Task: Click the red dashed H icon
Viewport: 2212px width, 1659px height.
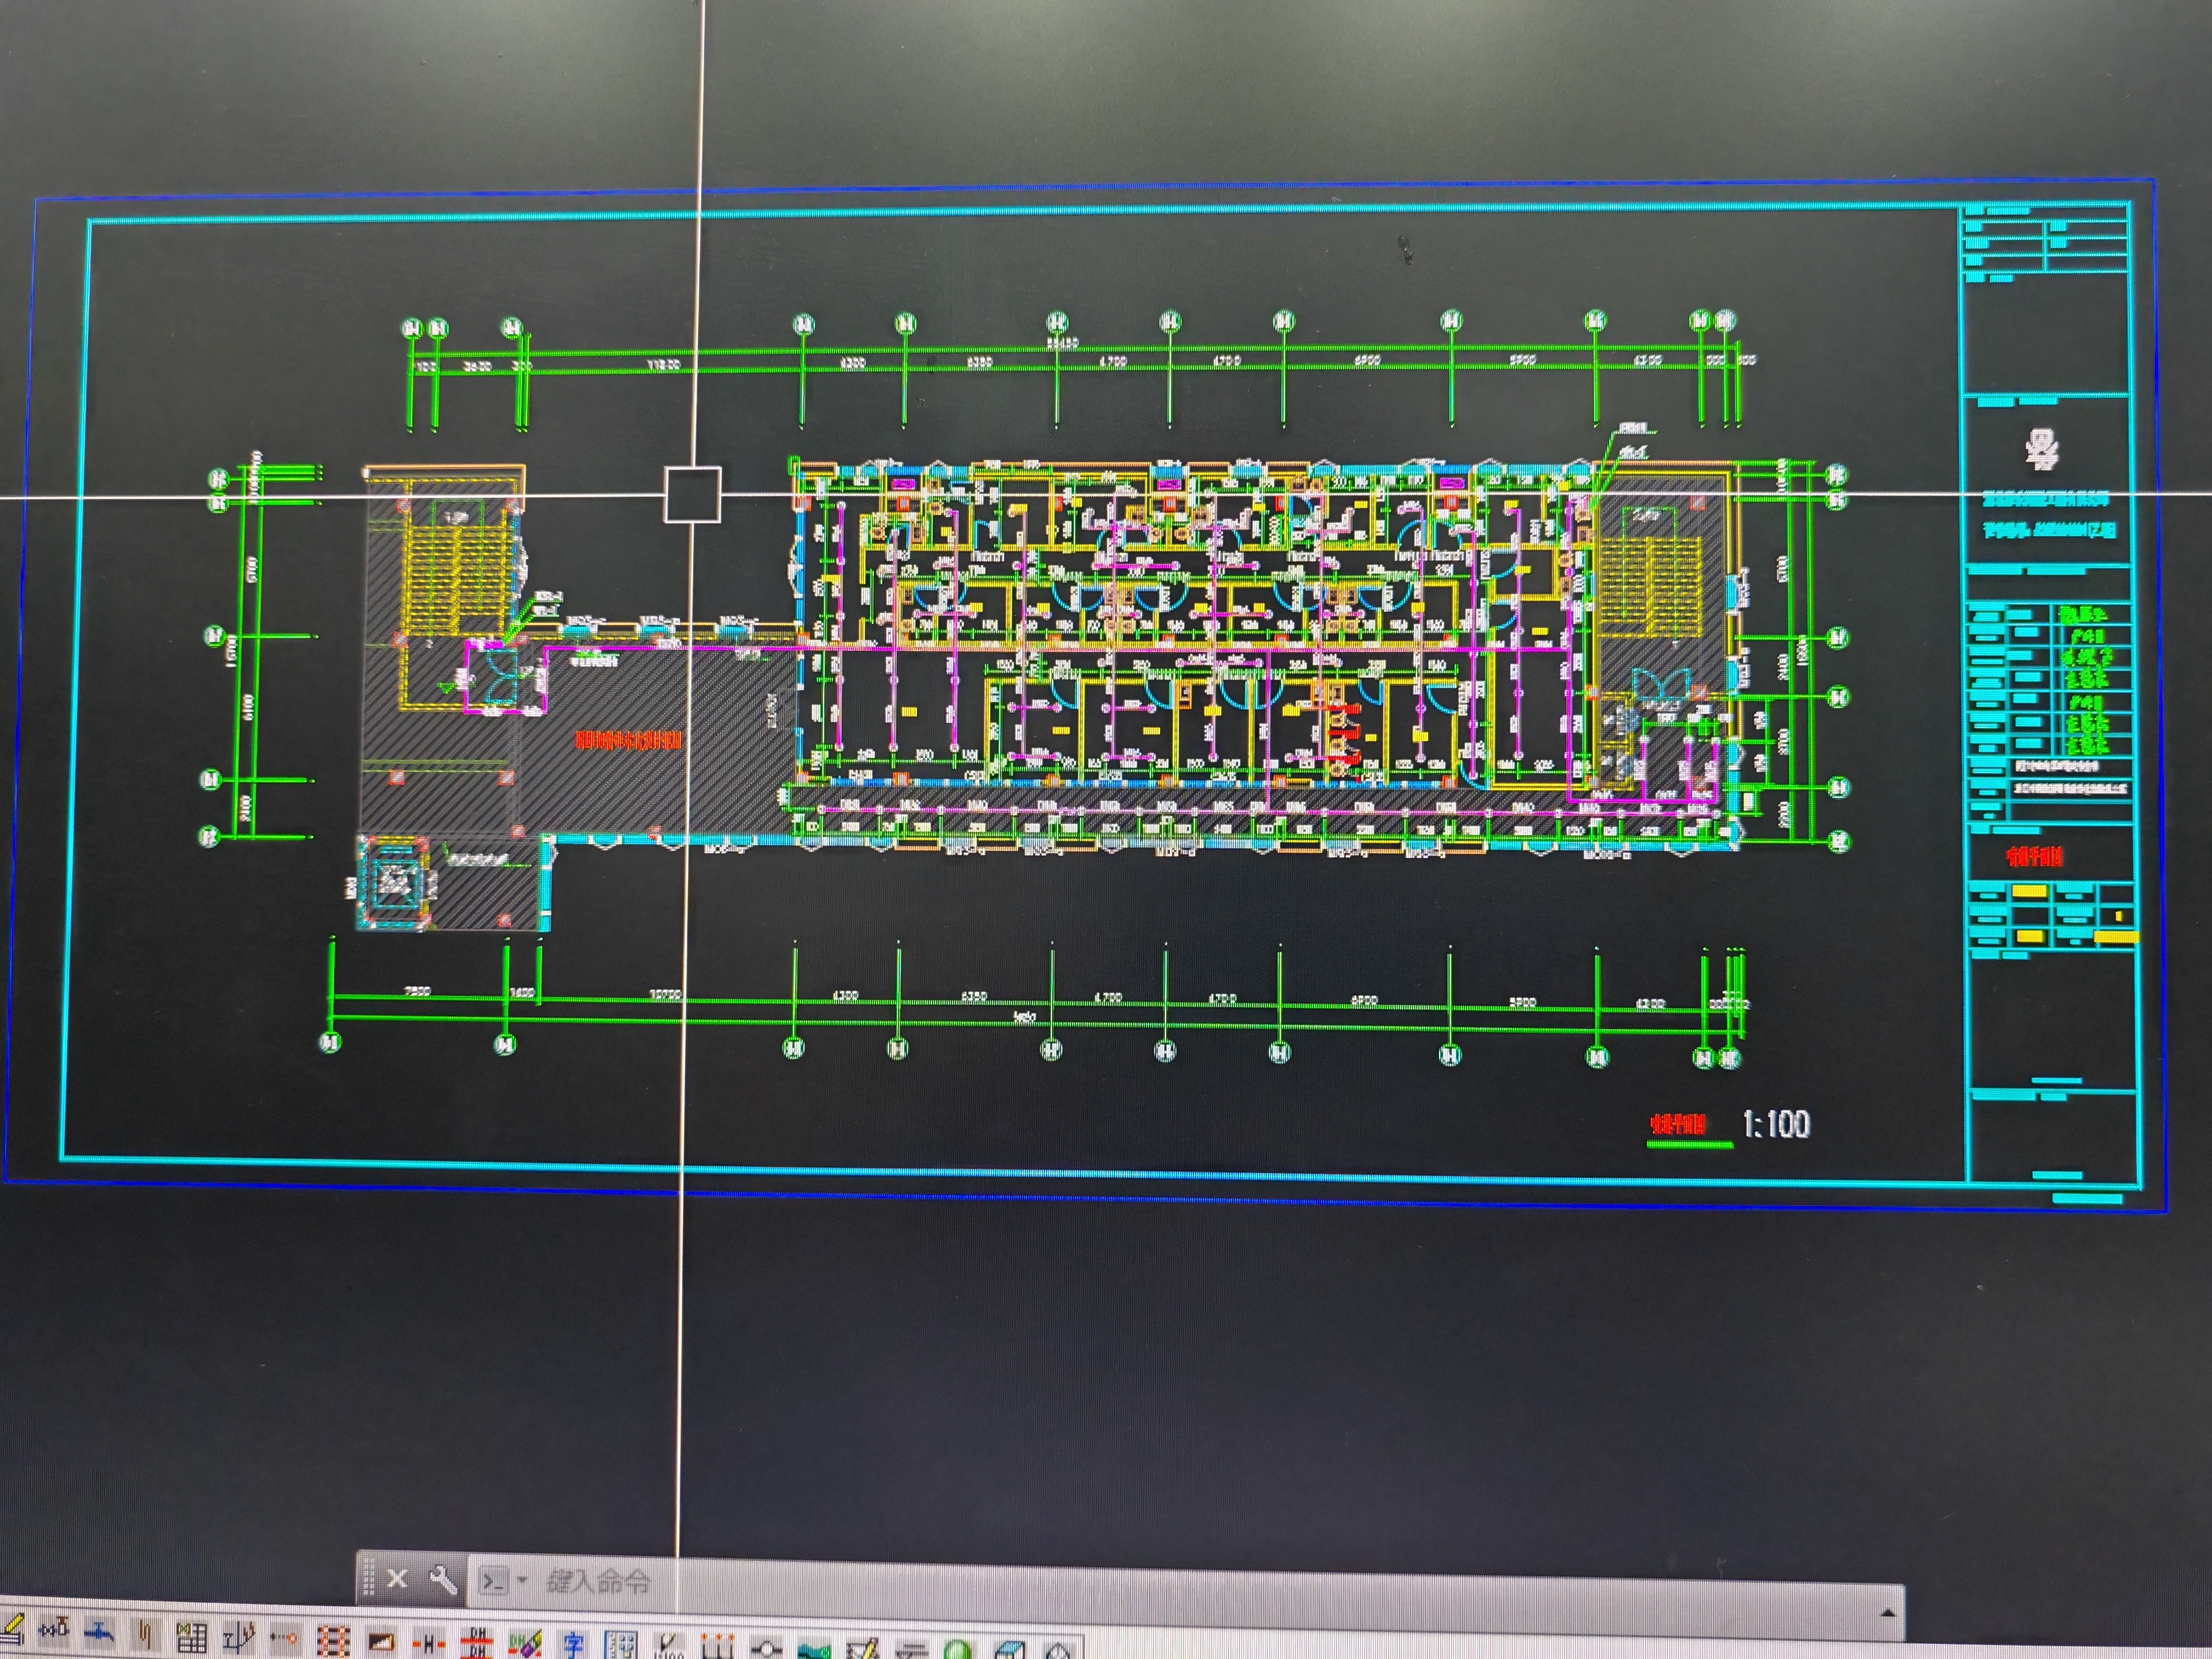Action: (x=428, y=1642)
